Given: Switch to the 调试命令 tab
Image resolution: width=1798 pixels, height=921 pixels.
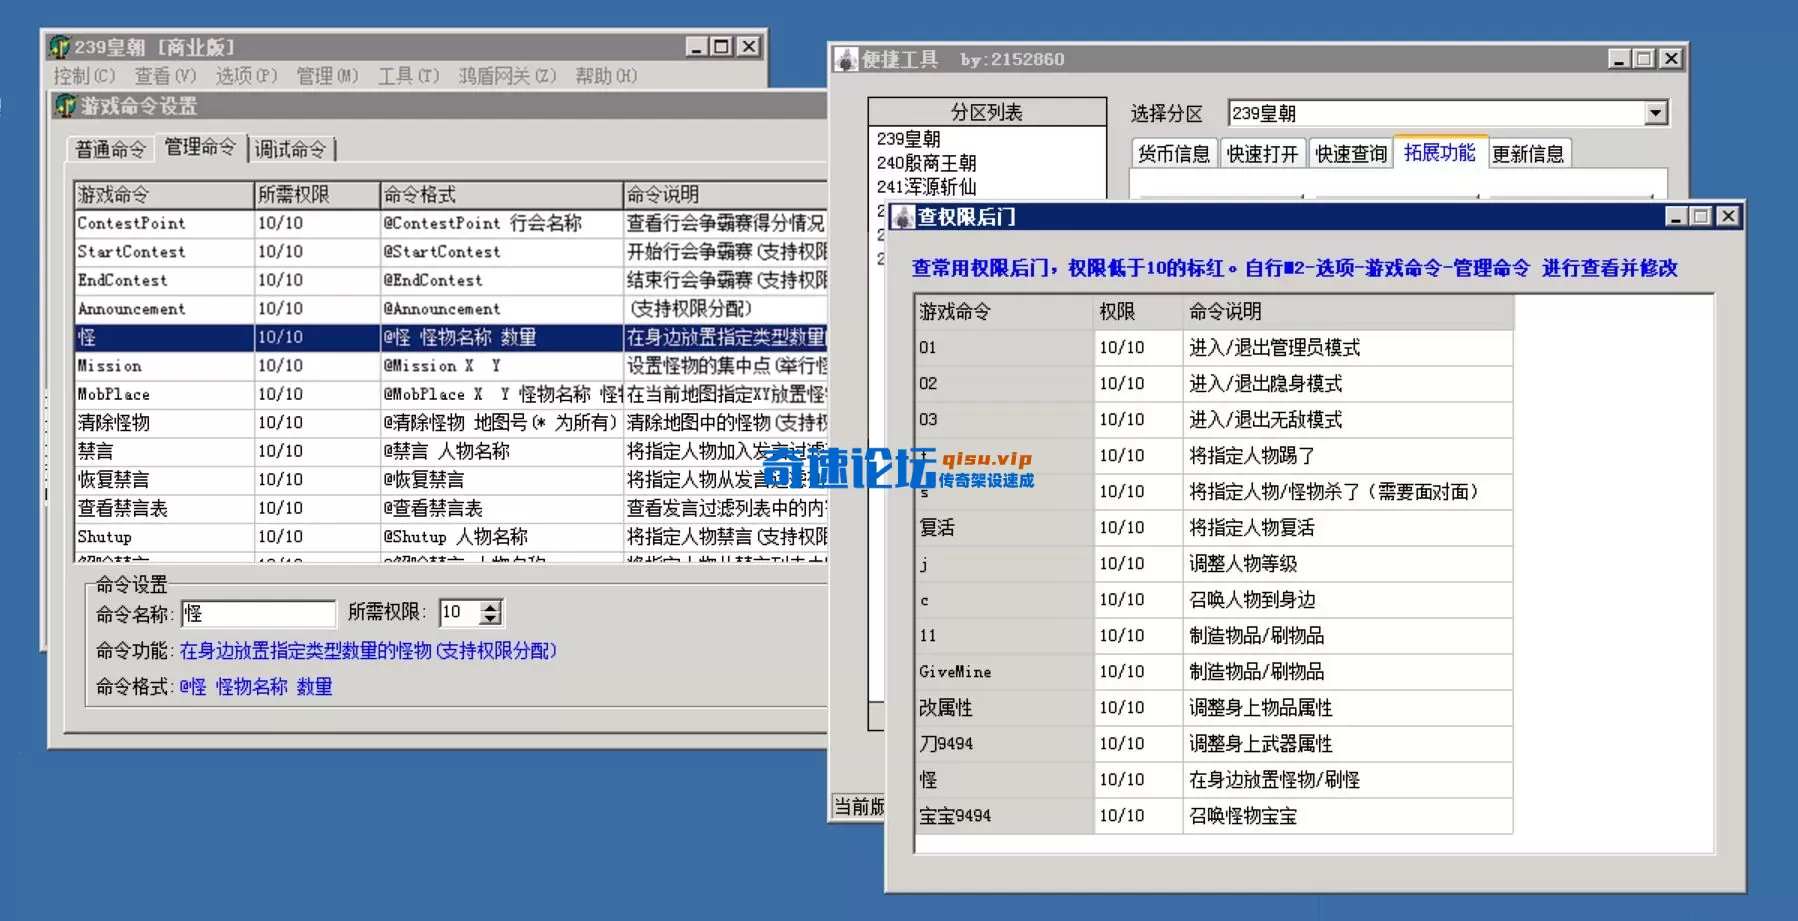Looking at the screenshot, I should tap(293, 147).
